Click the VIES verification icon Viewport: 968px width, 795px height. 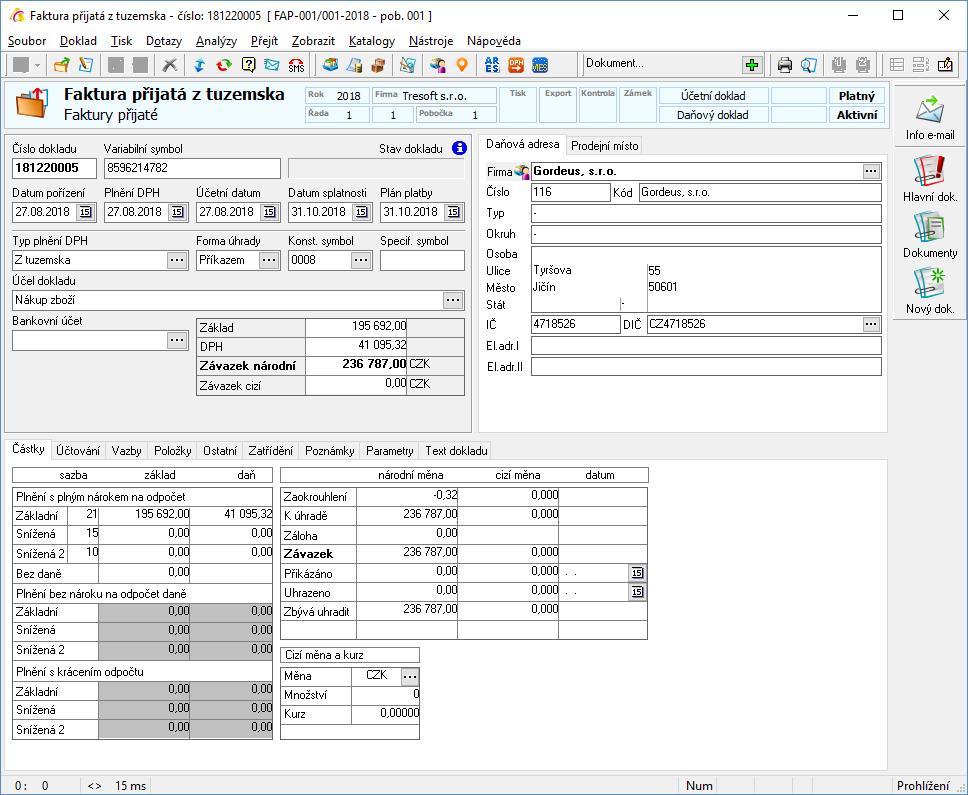[540, 65]
